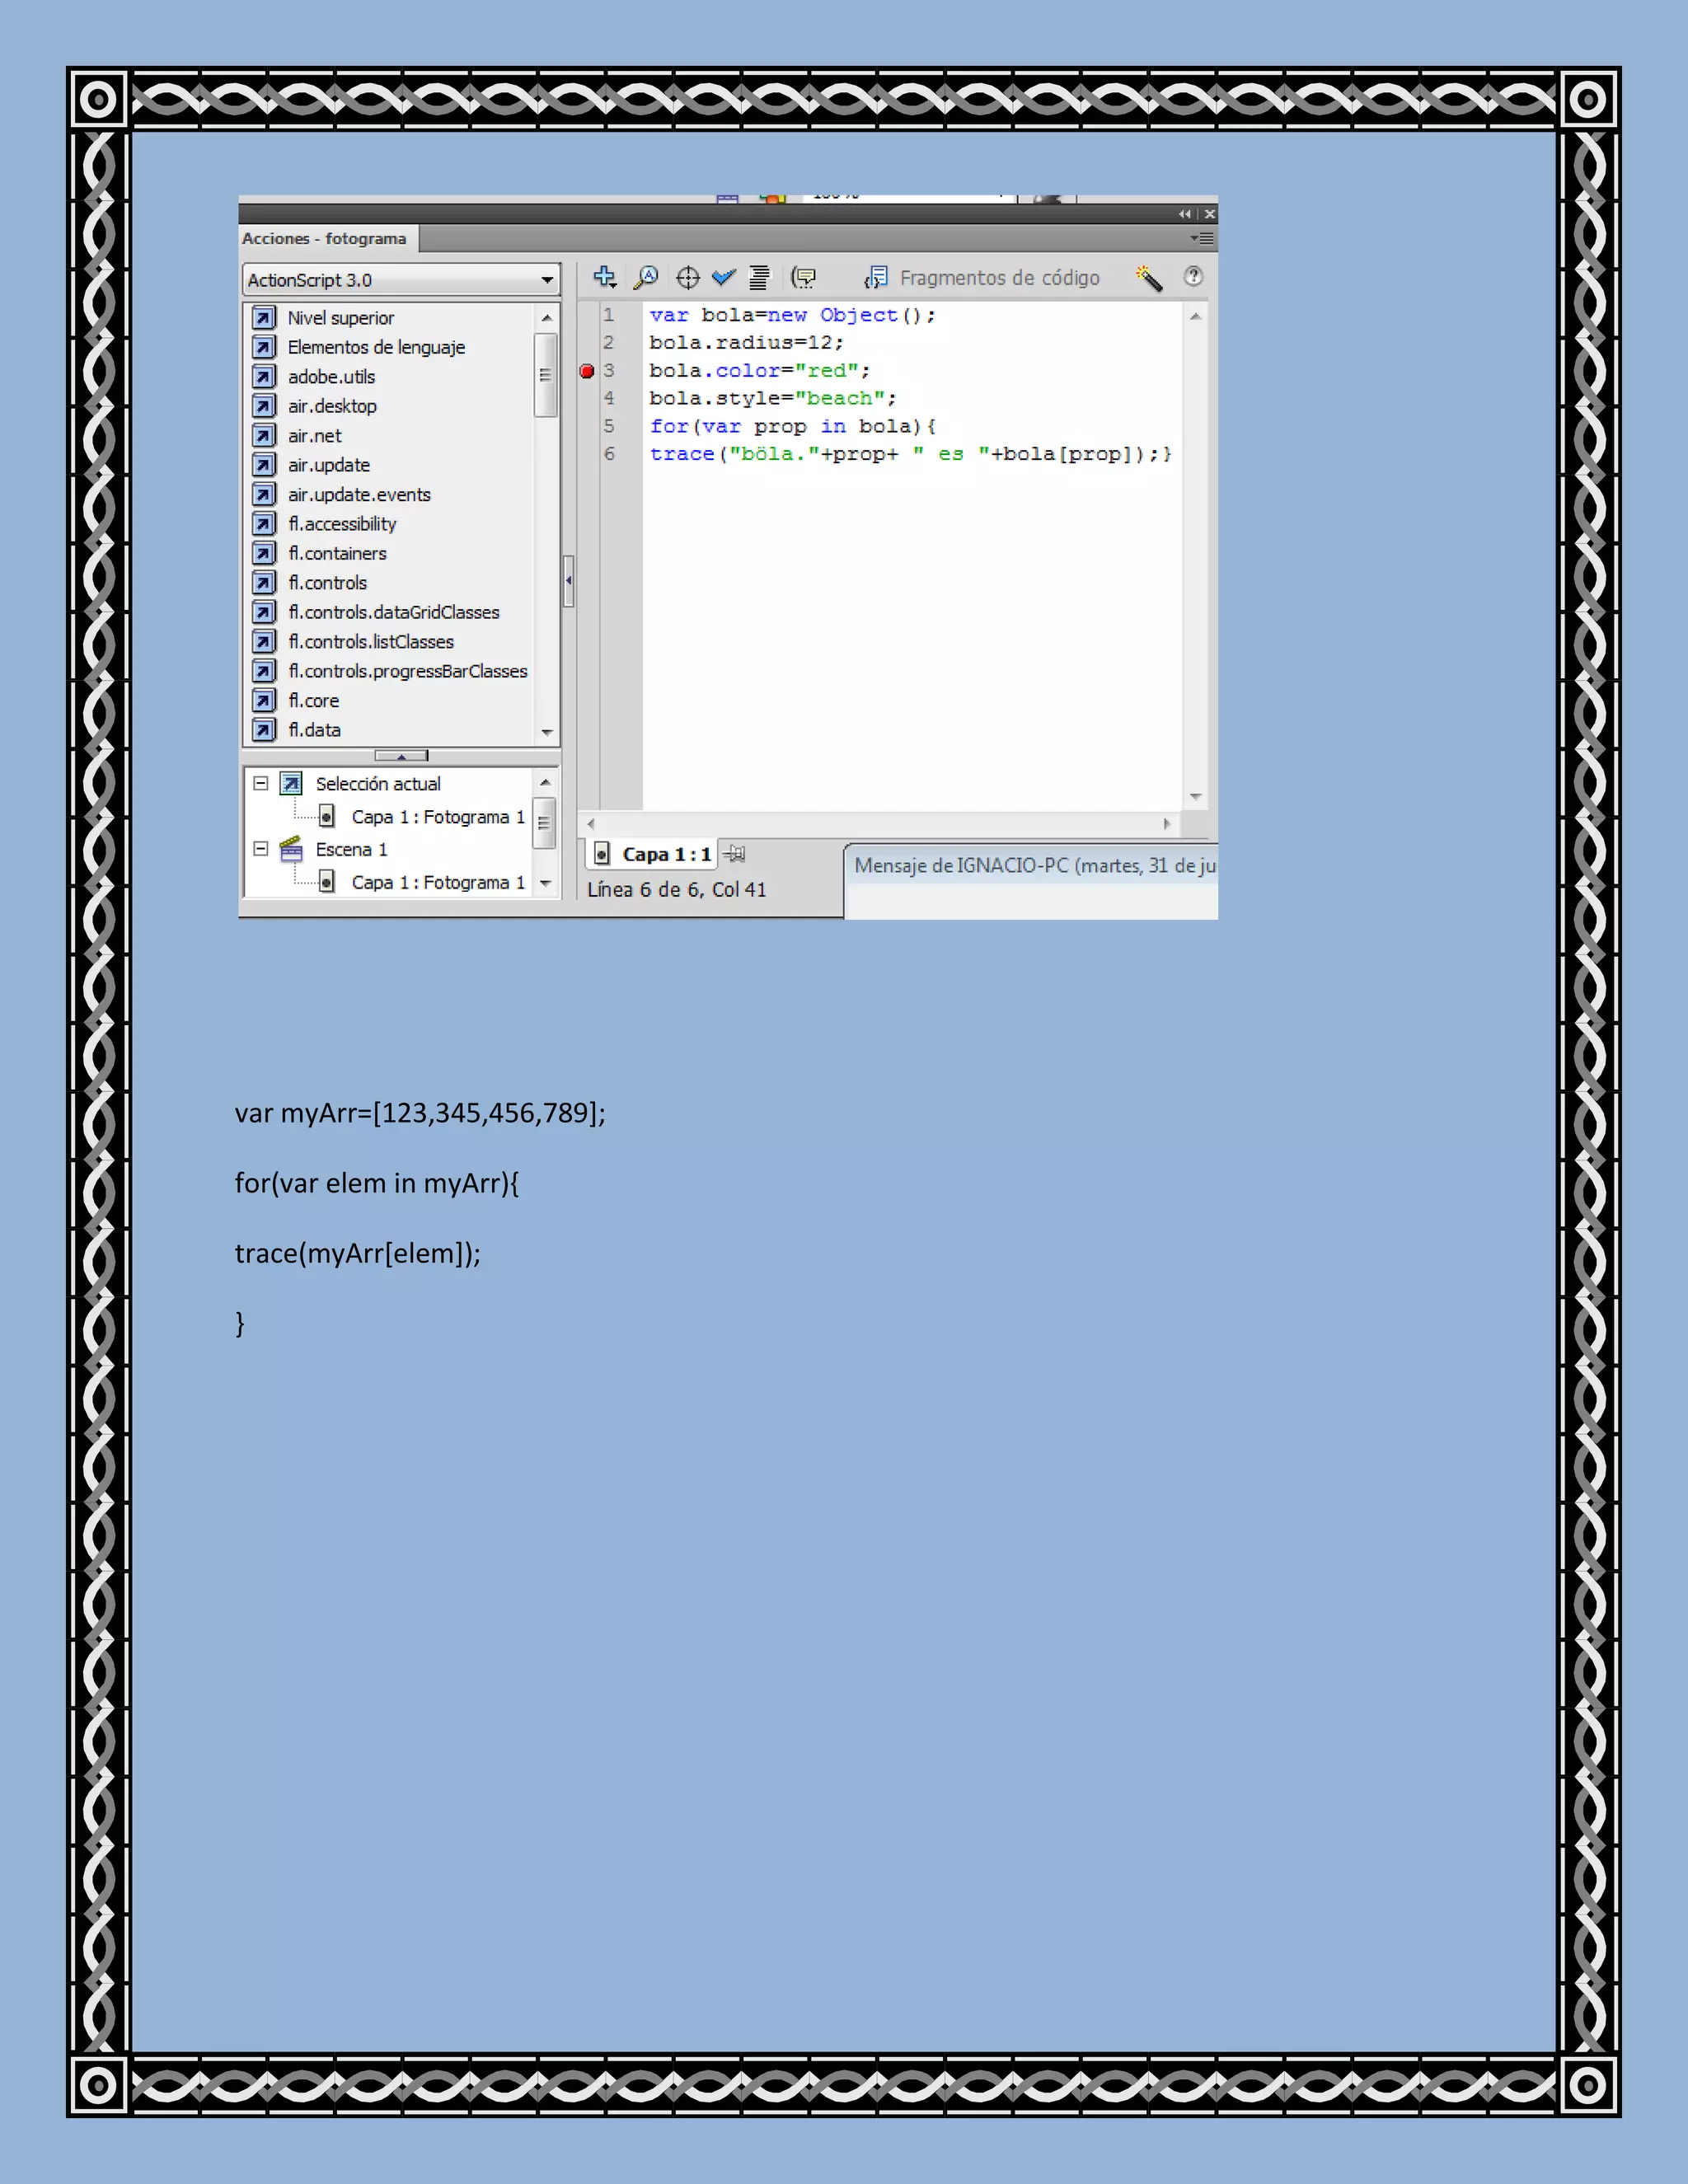Open the fl.data package

pyautogui.click(x=314, y=730)
